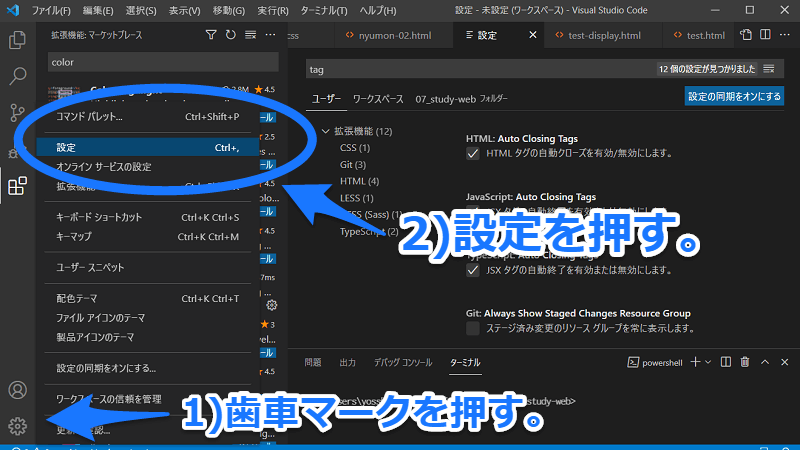Image resolution: width=800 pixels, height=450 pixels.
Task: Click the 設定の同期をオンにする button
Action: (733, 96)
